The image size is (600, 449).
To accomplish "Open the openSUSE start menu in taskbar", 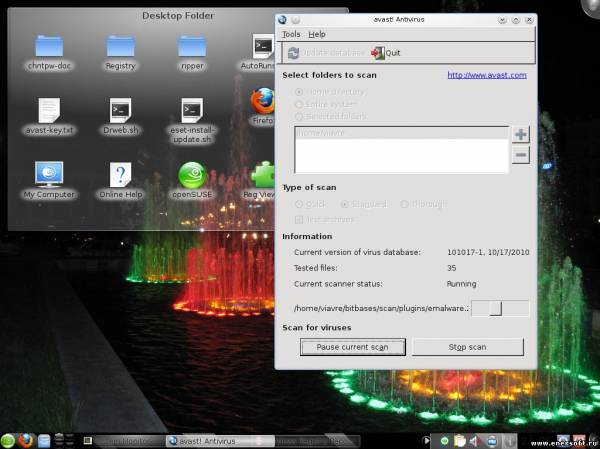I will click(x=8, y=441).
